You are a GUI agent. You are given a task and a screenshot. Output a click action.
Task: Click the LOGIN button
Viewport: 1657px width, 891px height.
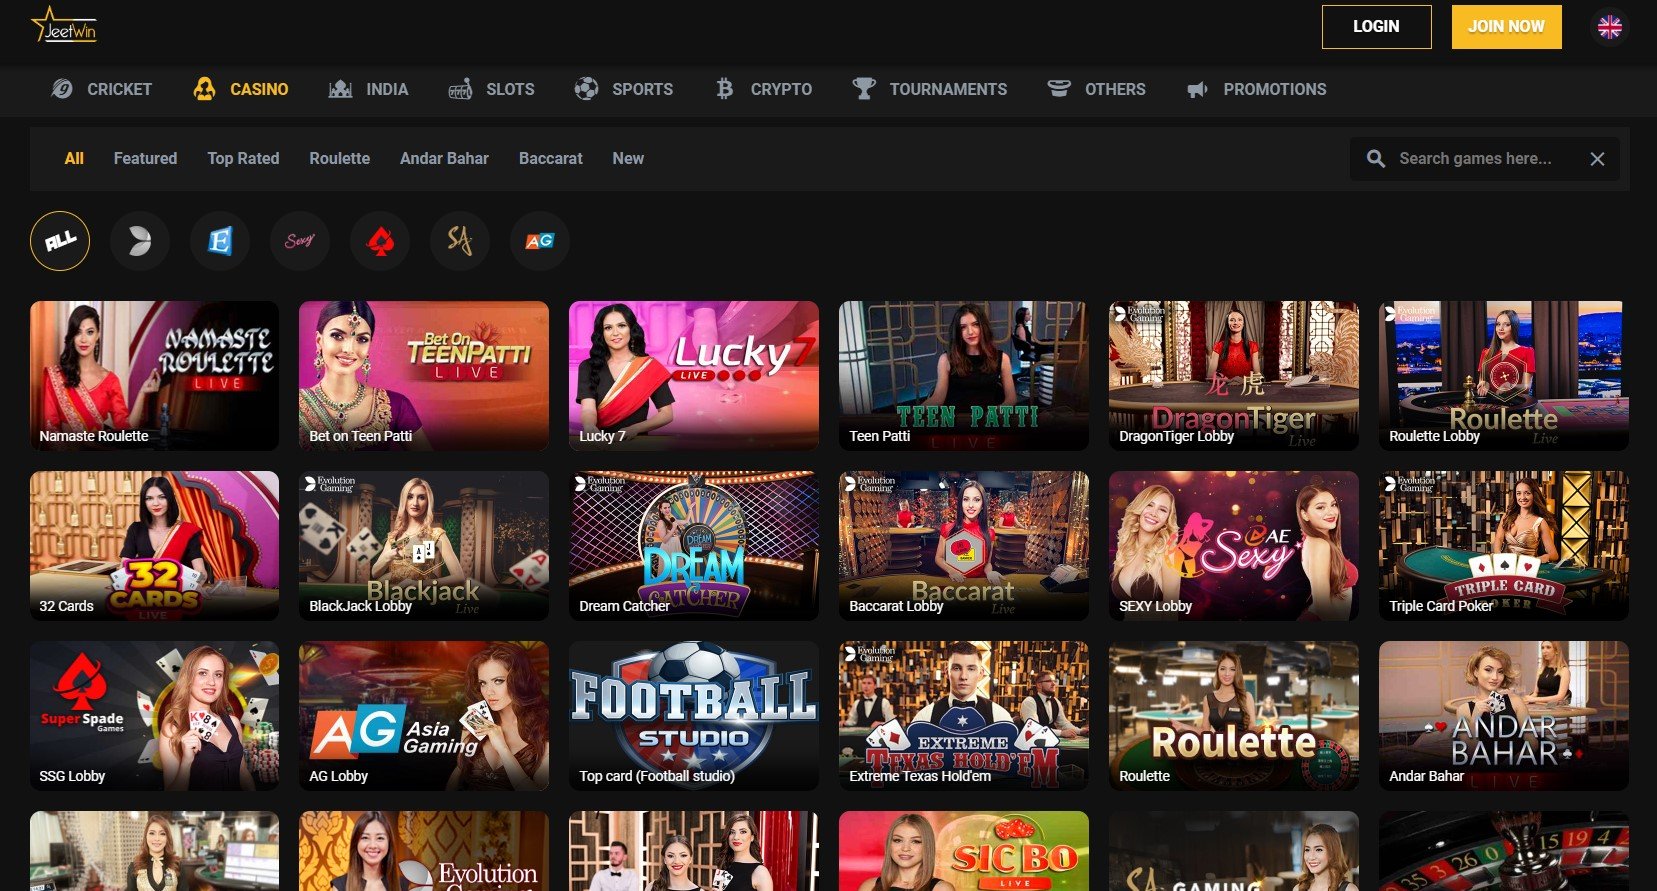(1376, 27)
